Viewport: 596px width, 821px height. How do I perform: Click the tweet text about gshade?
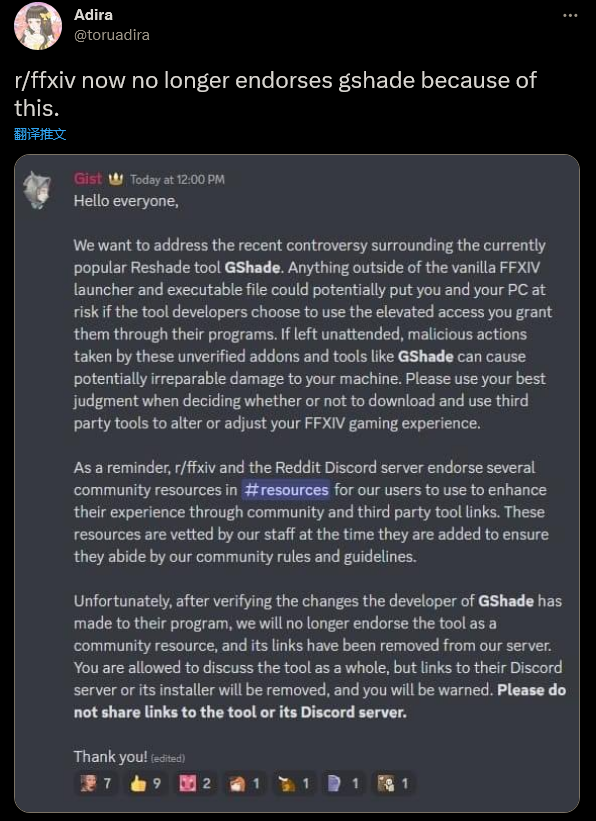coord(275,94)
